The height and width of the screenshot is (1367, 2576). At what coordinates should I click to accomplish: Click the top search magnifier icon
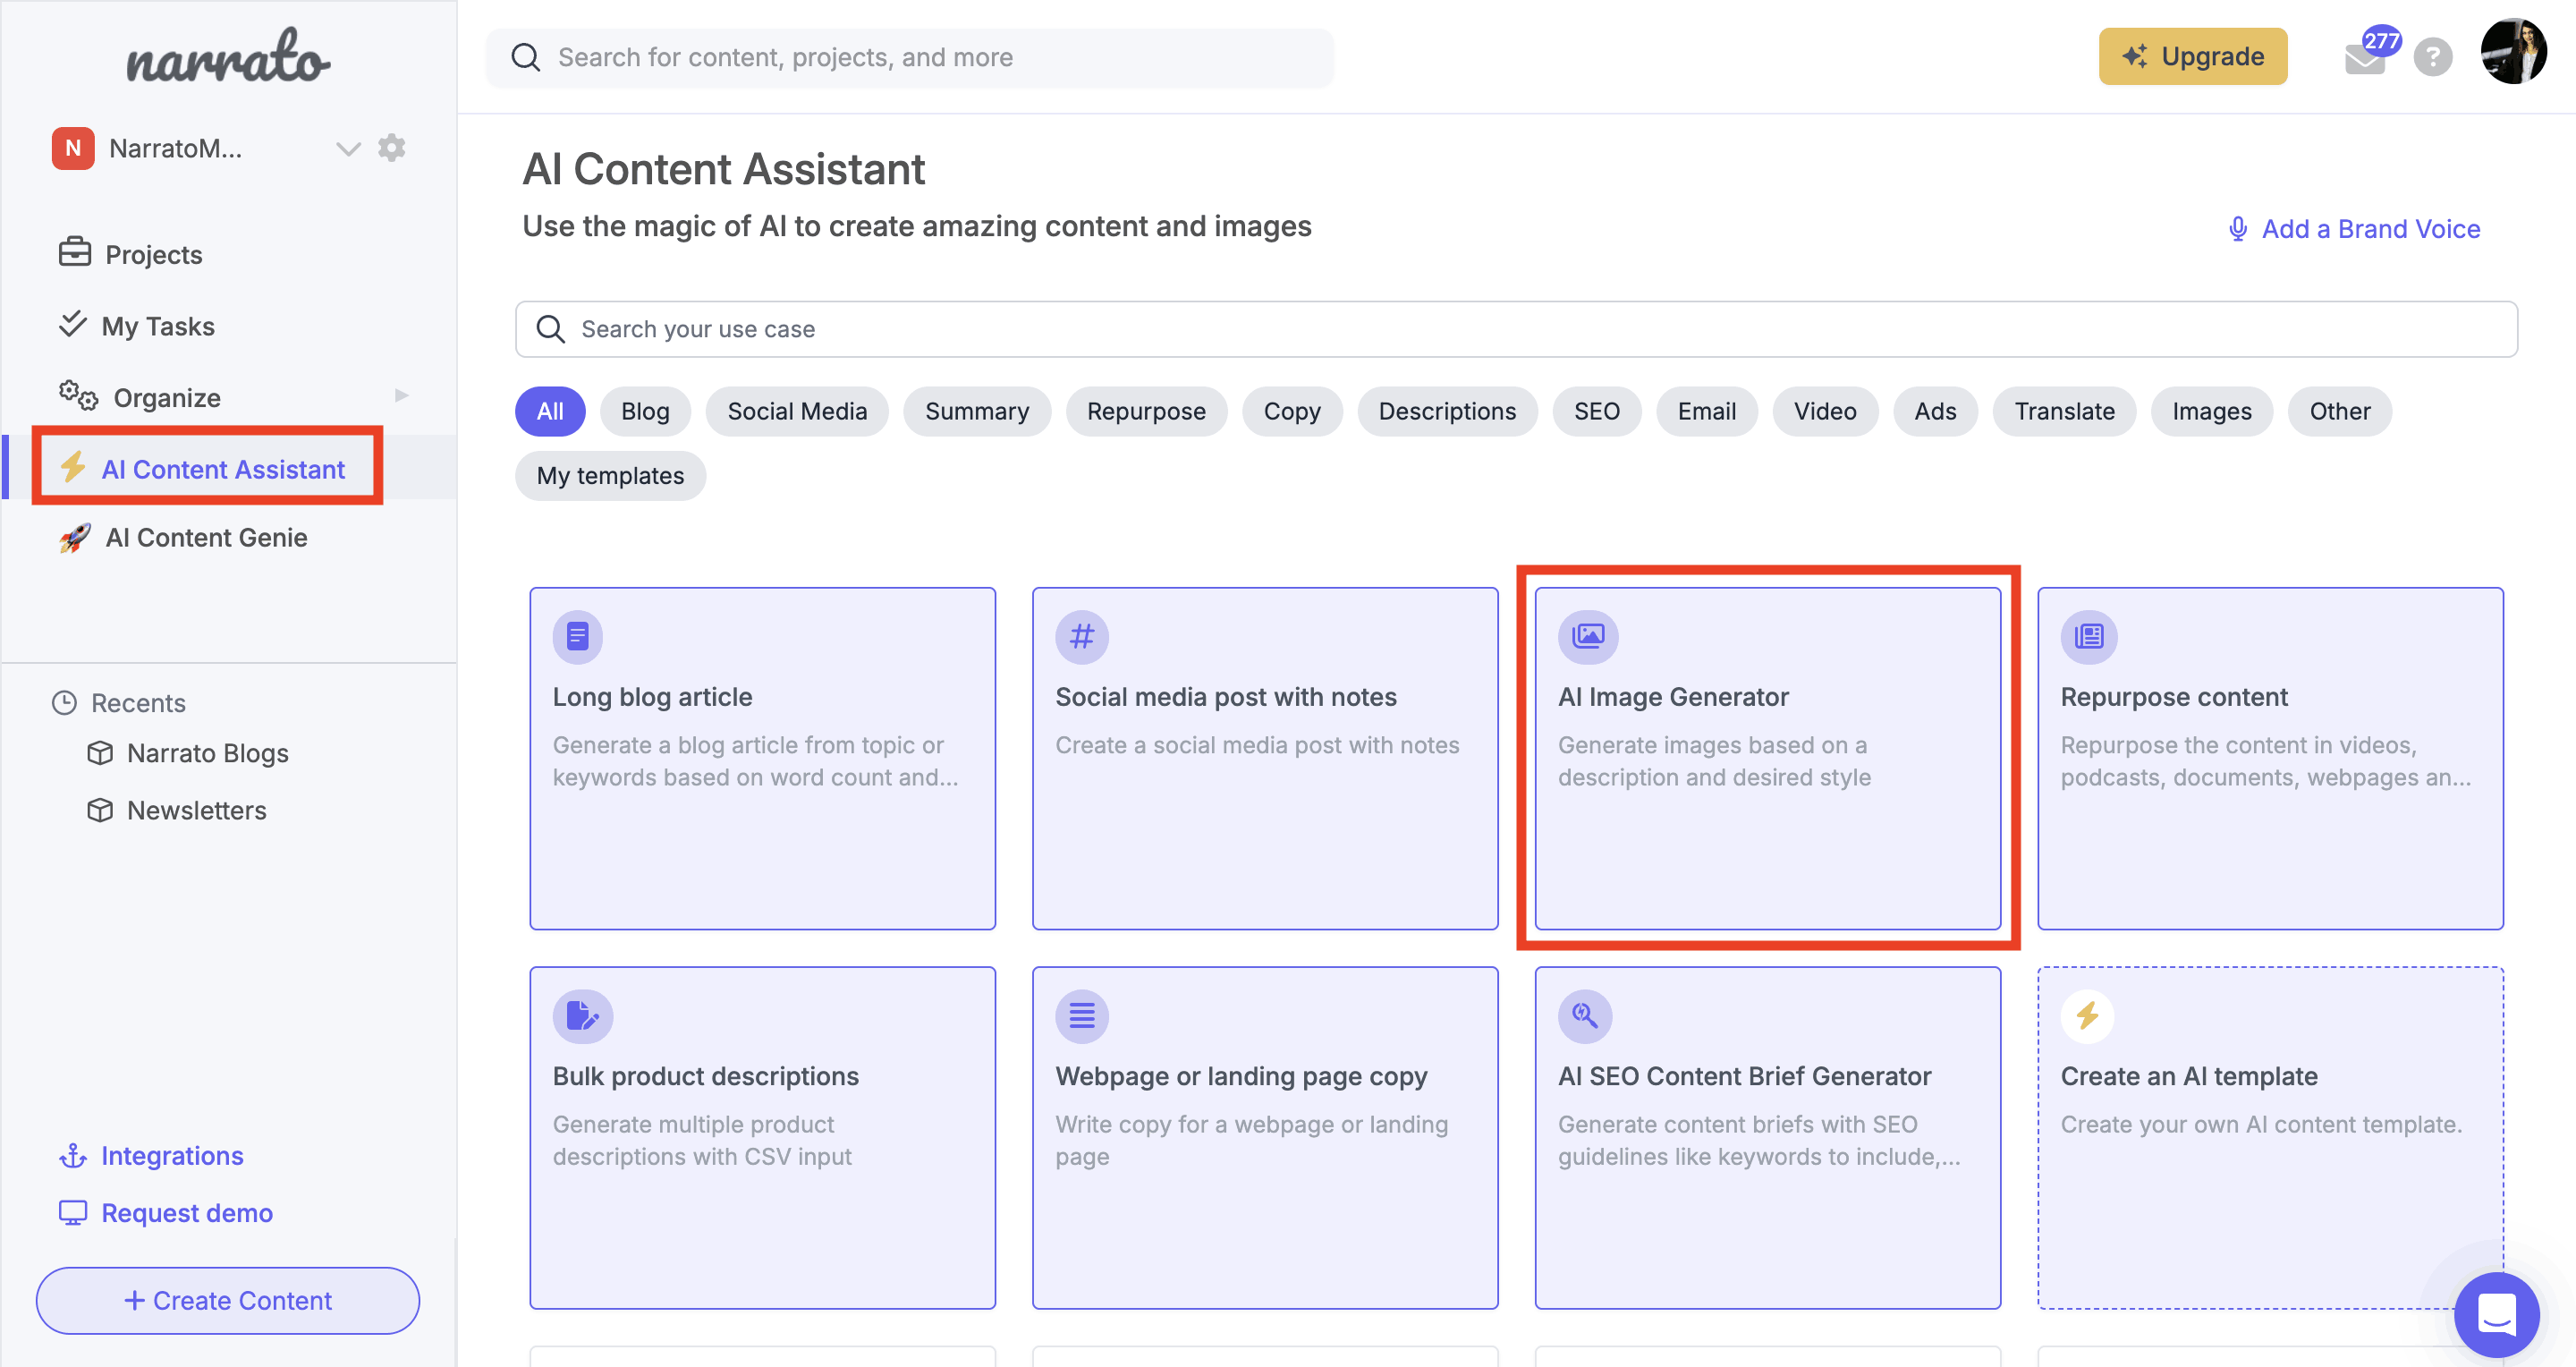525,57
